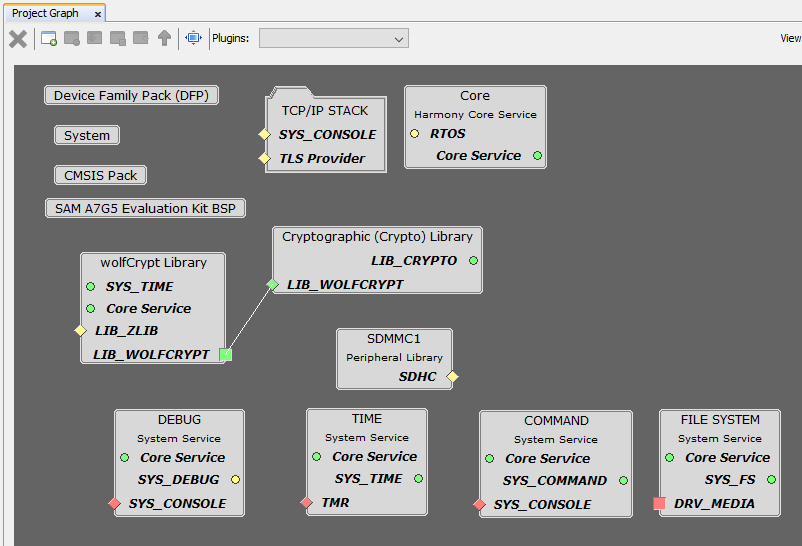Click TMR red diamond port
Viewport: 802px width, 546px height.
306,503
